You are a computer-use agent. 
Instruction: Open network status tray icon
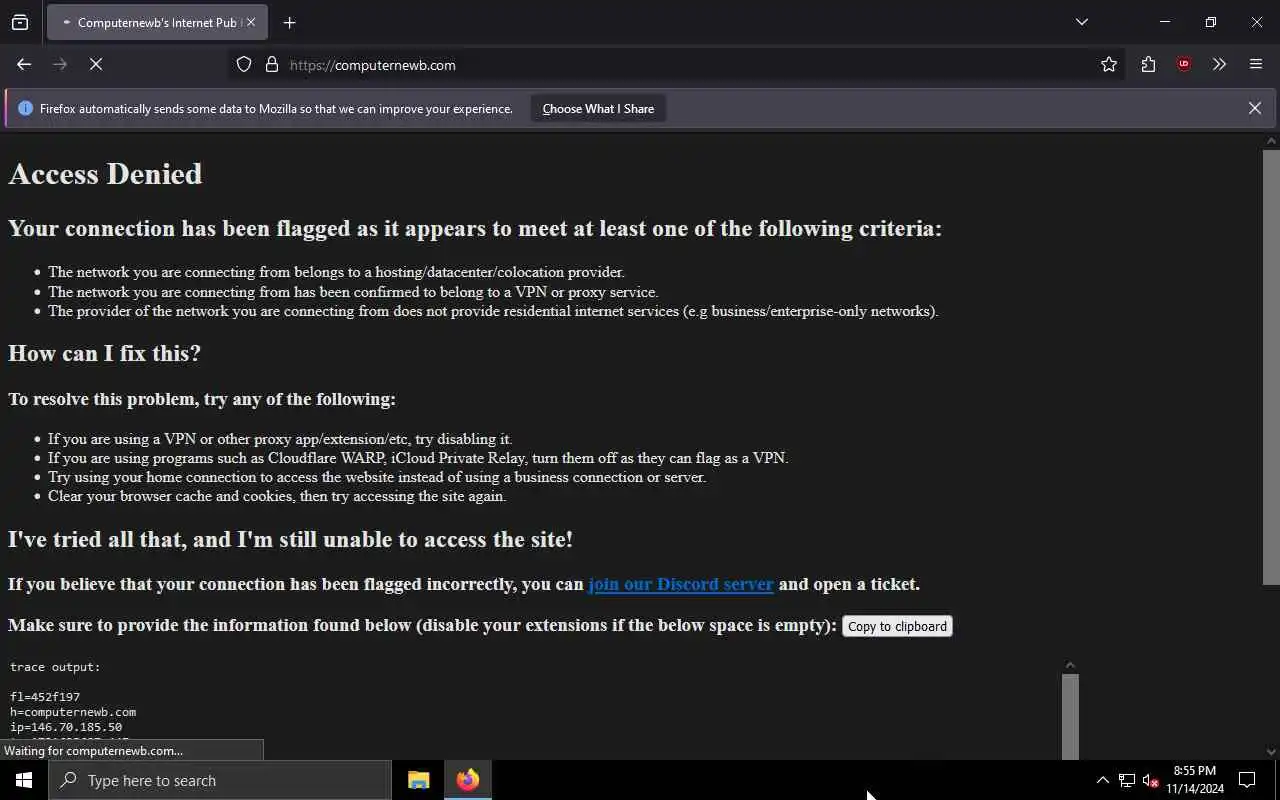click(1127, 780)
